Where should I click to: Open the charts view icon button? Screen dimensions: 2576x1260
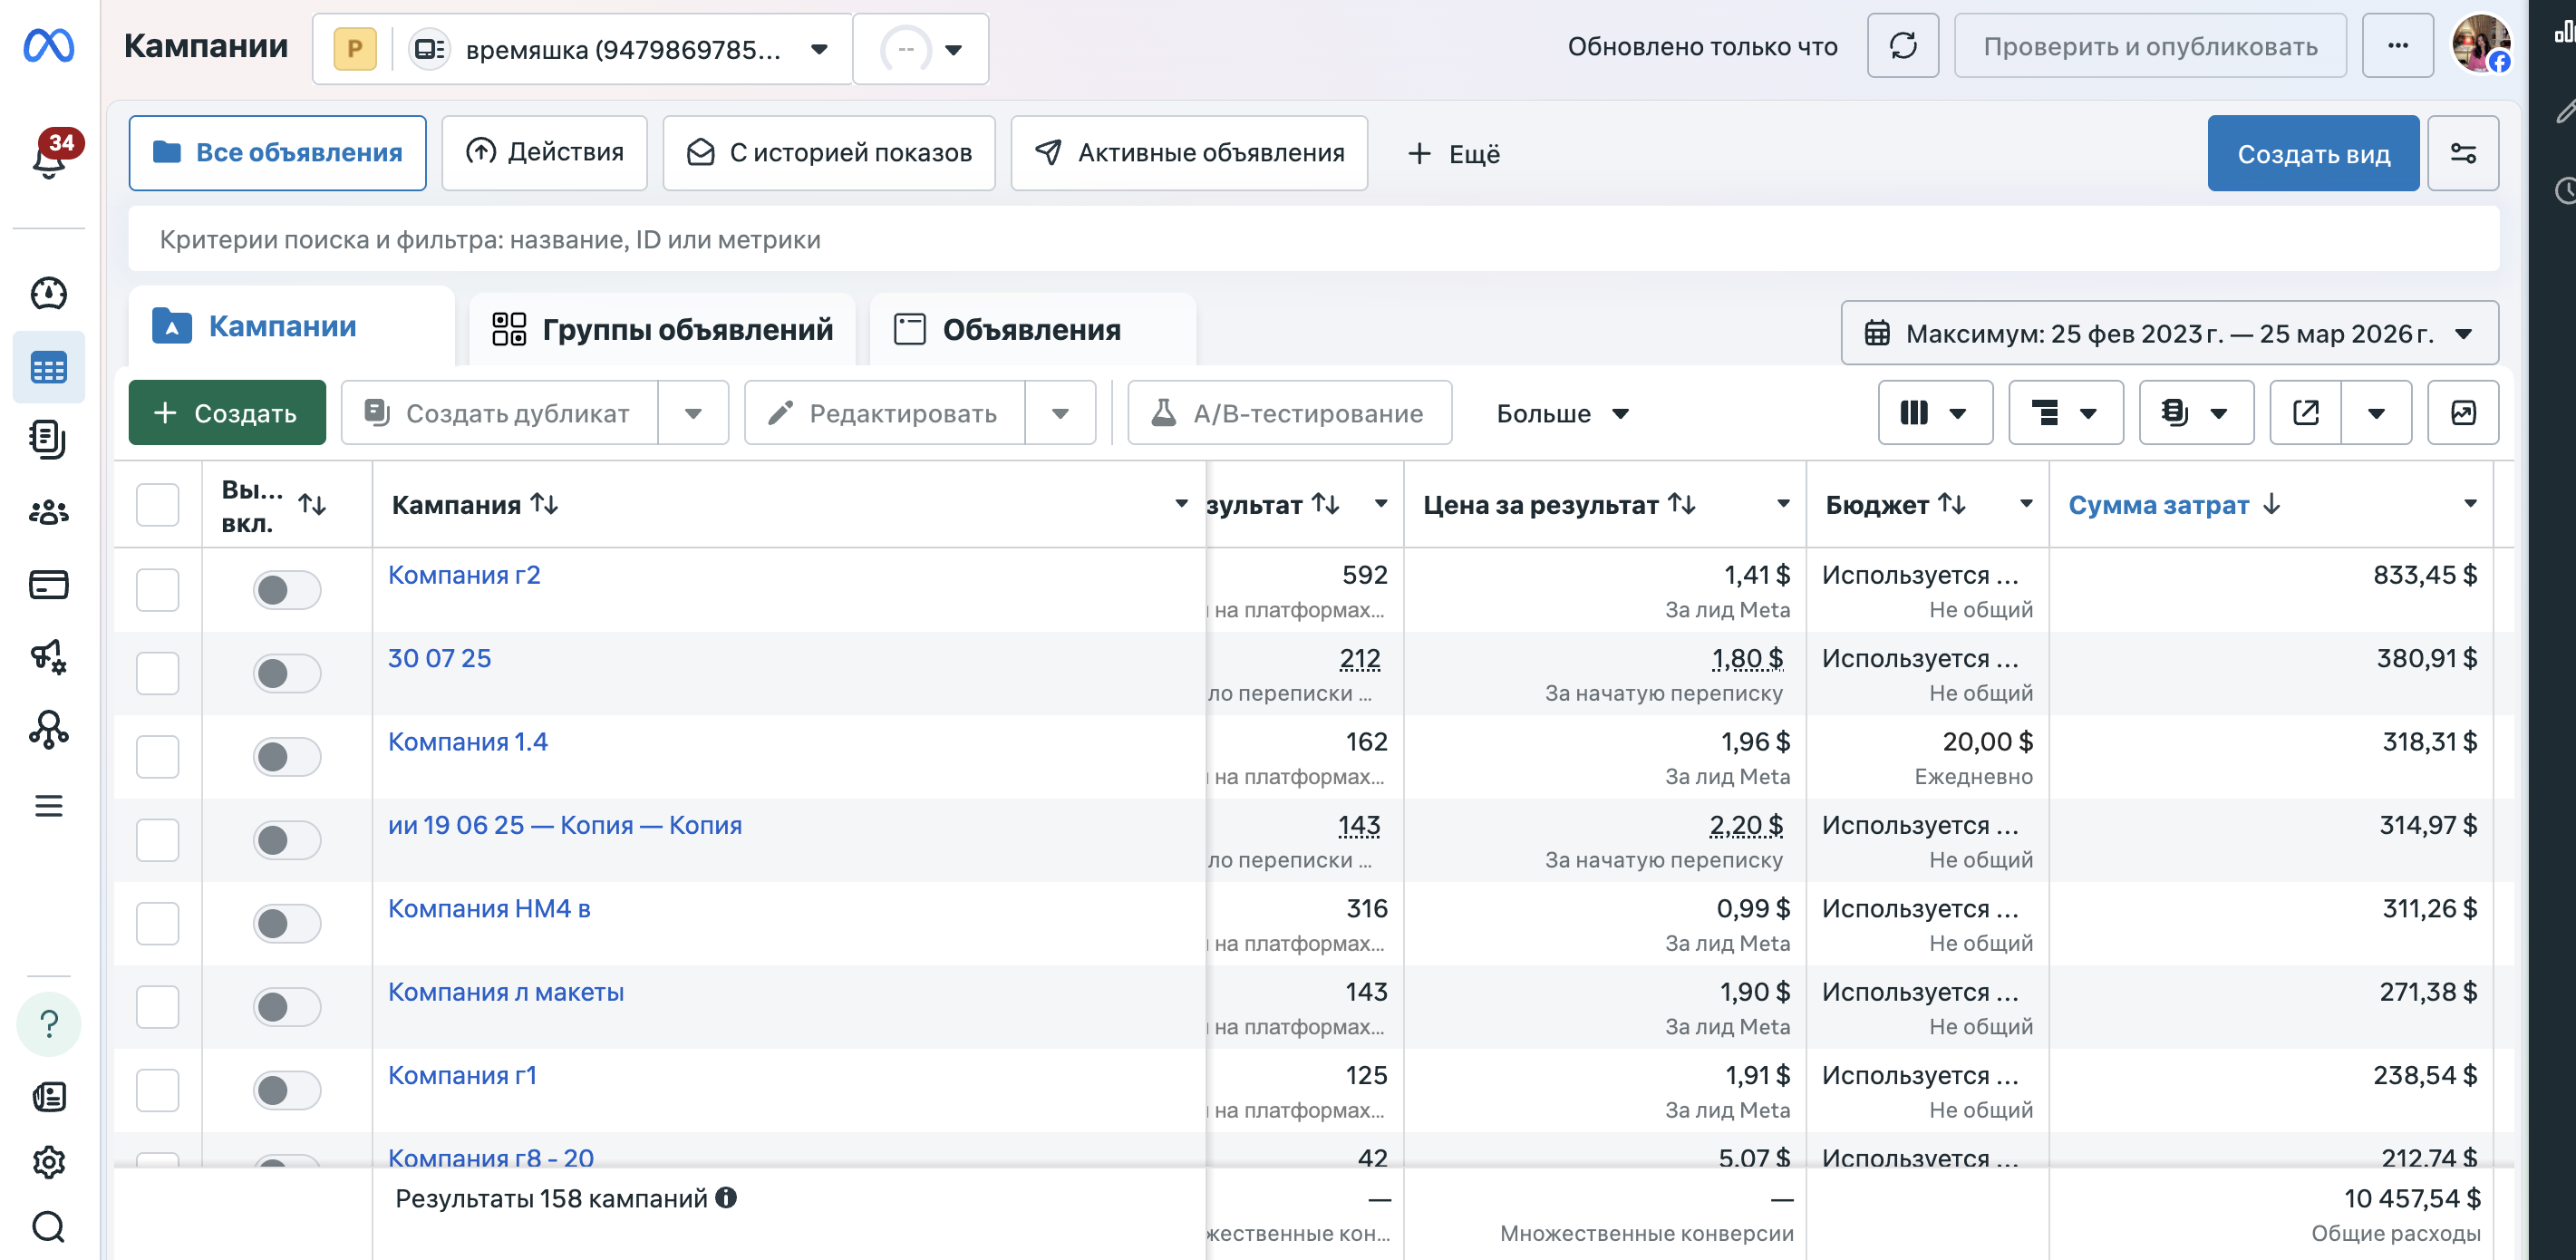pos(2463,412)
